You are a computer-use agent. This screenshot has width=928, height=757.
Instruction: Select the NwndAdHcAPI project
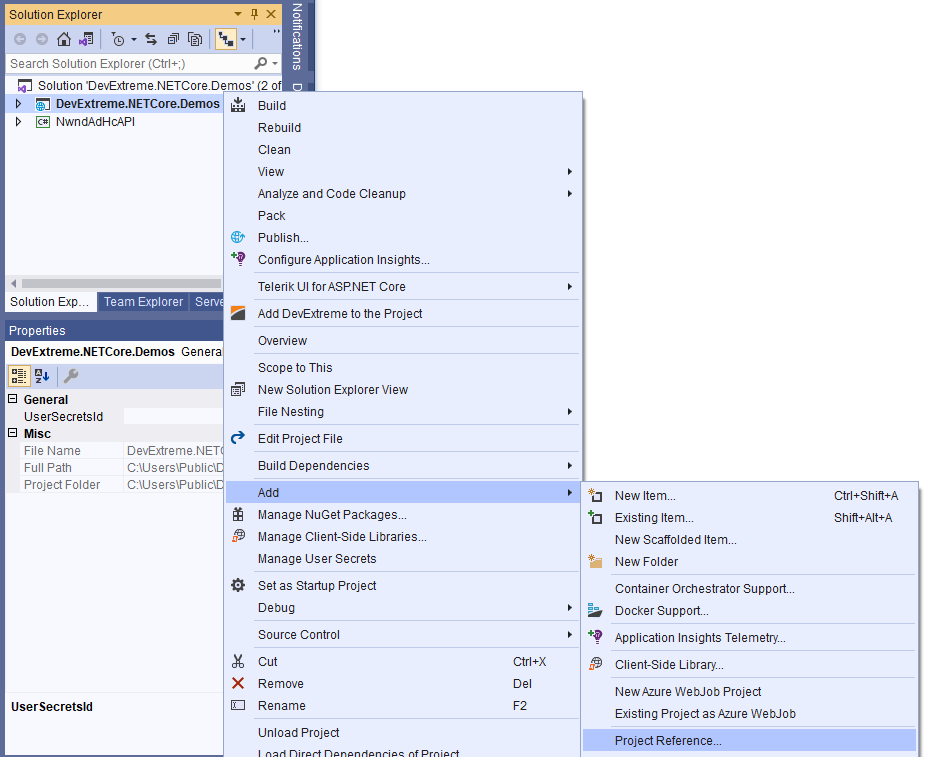click(95, 122)
